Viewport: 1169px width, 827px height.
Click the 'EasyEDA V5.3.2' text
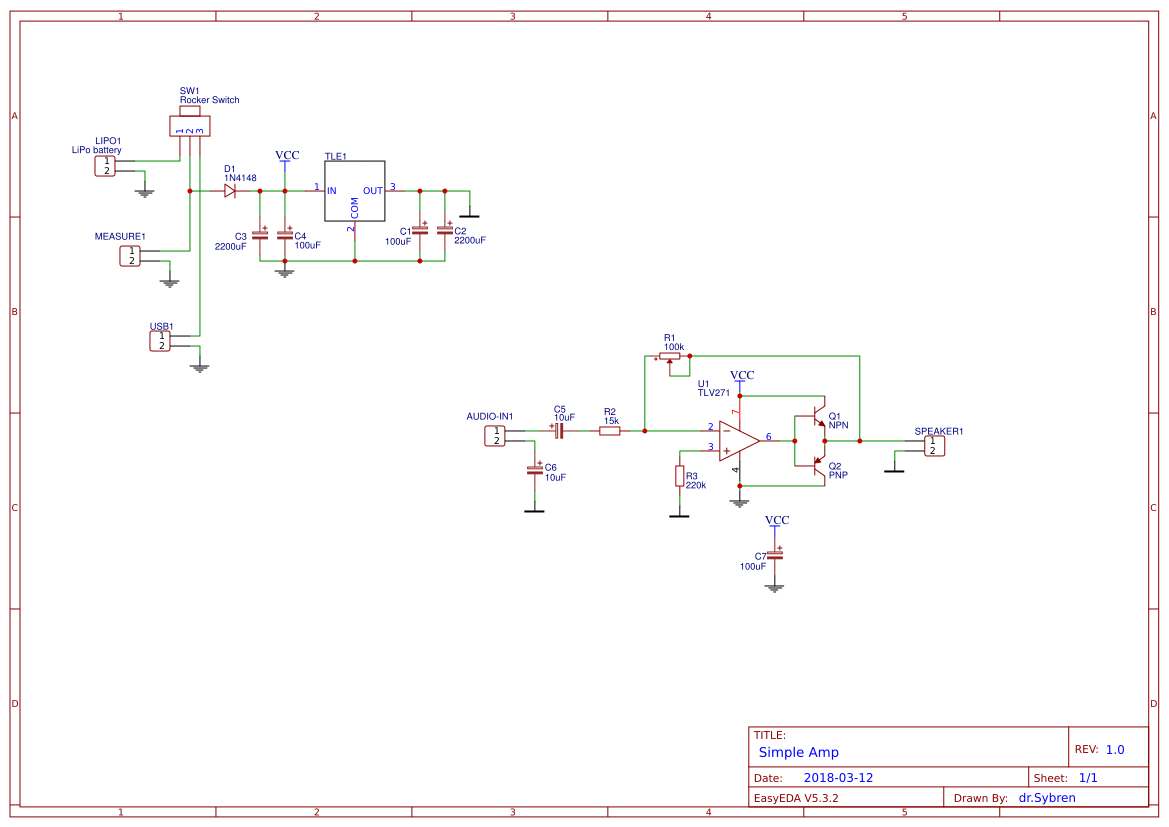click(x=796, y=798)
